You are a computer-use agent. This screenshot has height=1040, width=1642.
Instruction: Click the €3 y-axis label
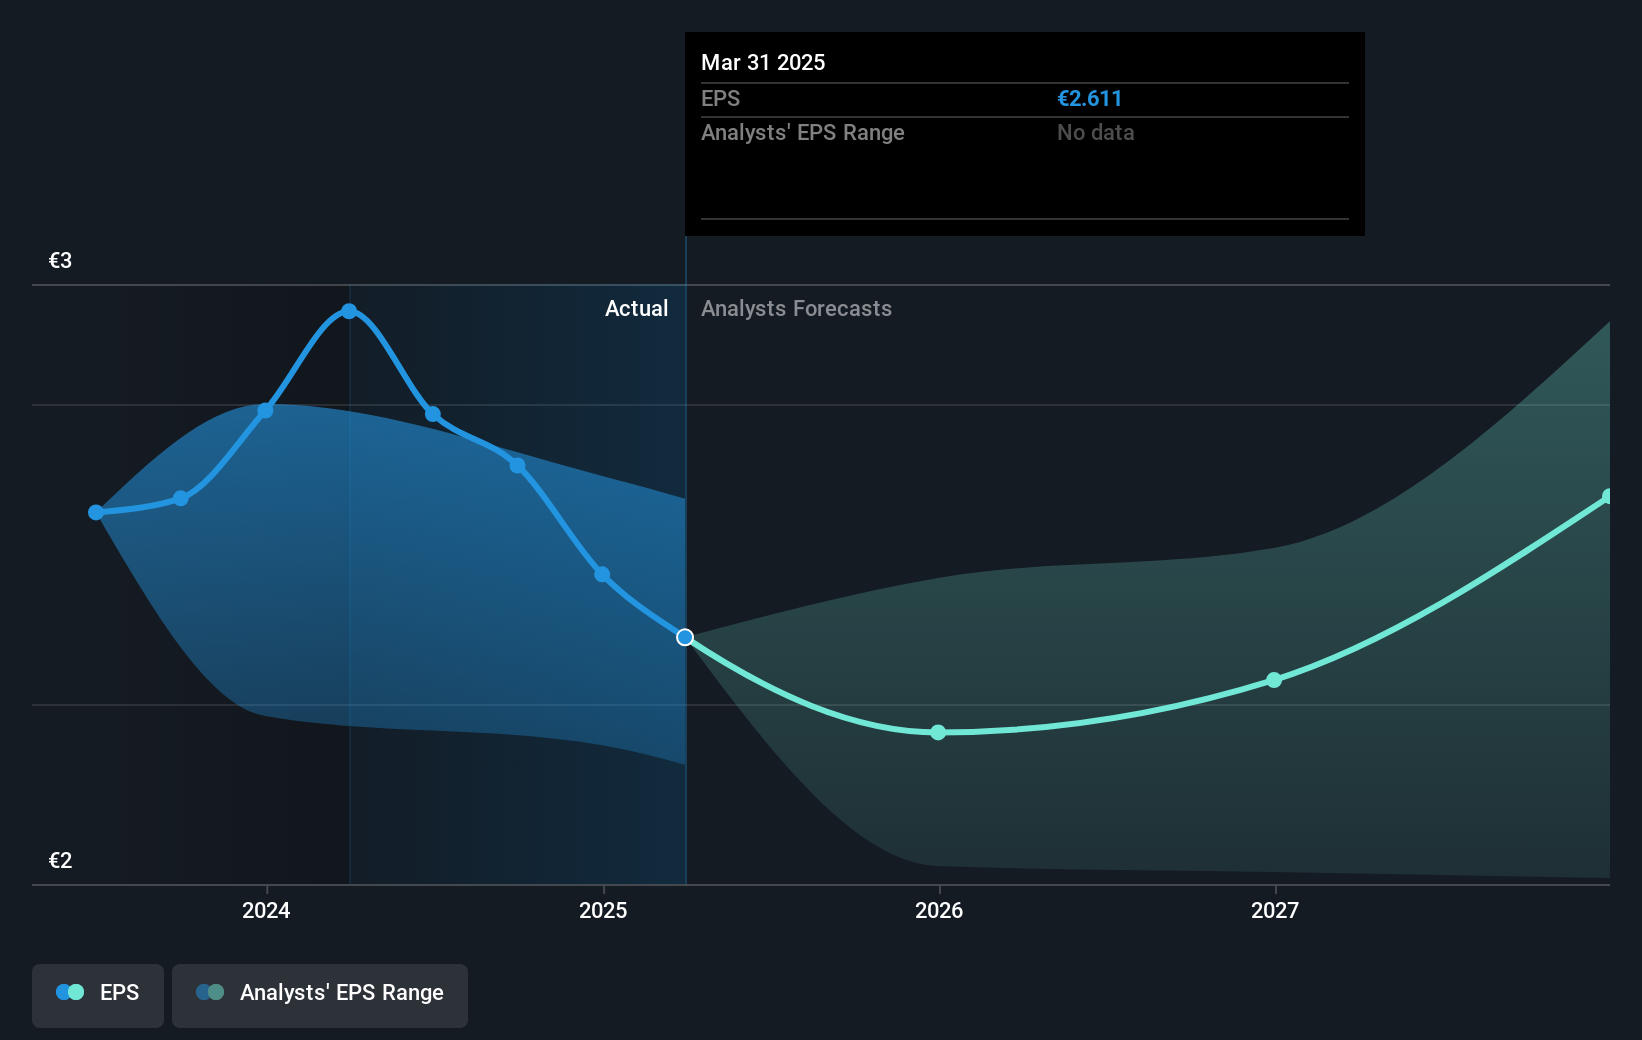tap(60, 260)
